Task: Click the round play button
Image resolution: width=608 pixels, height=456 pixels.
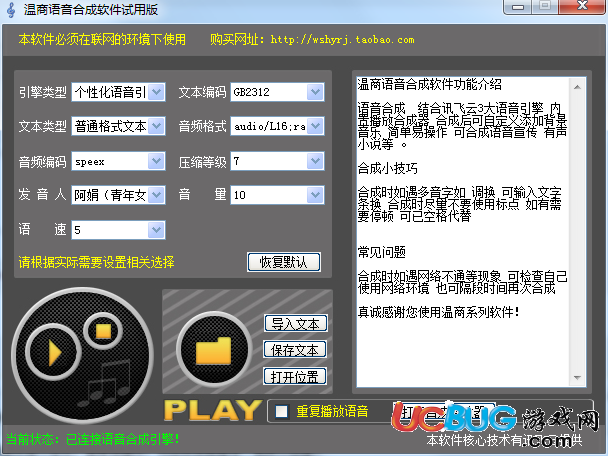Action: (x=54, y=352)
